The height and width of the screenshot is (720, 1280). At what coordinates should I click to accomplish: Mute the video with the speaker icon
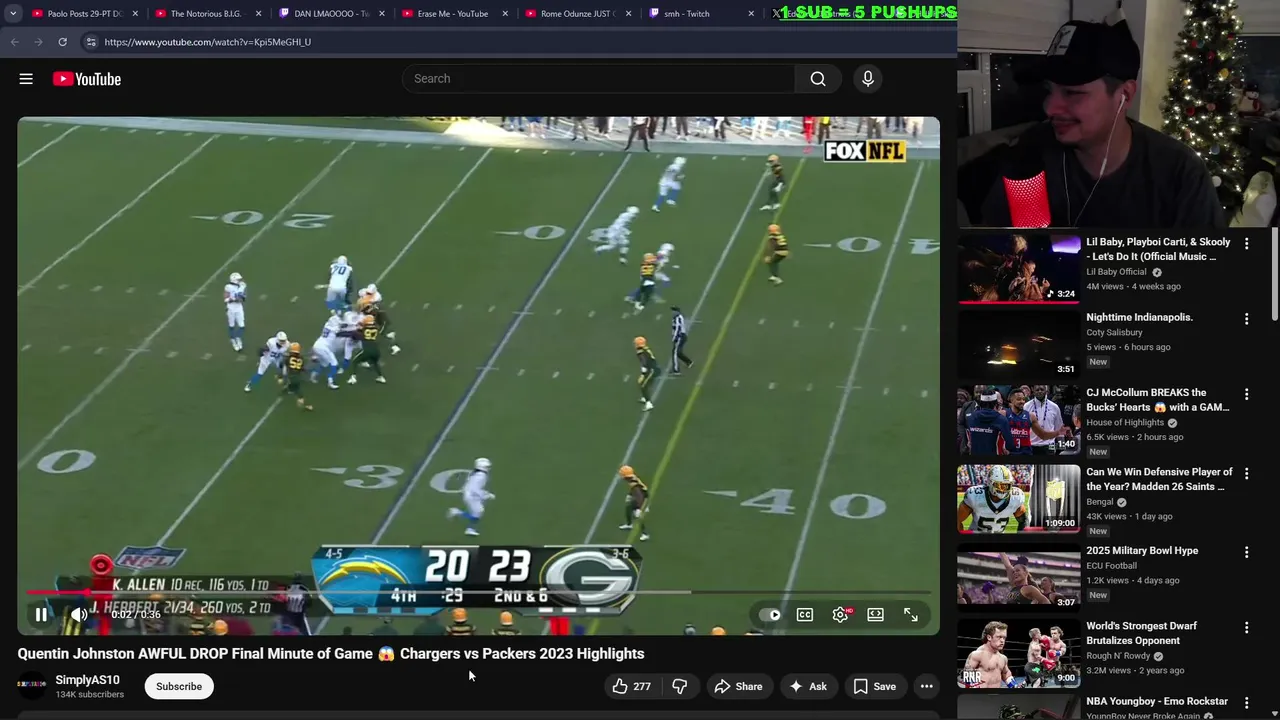[79, 615]
